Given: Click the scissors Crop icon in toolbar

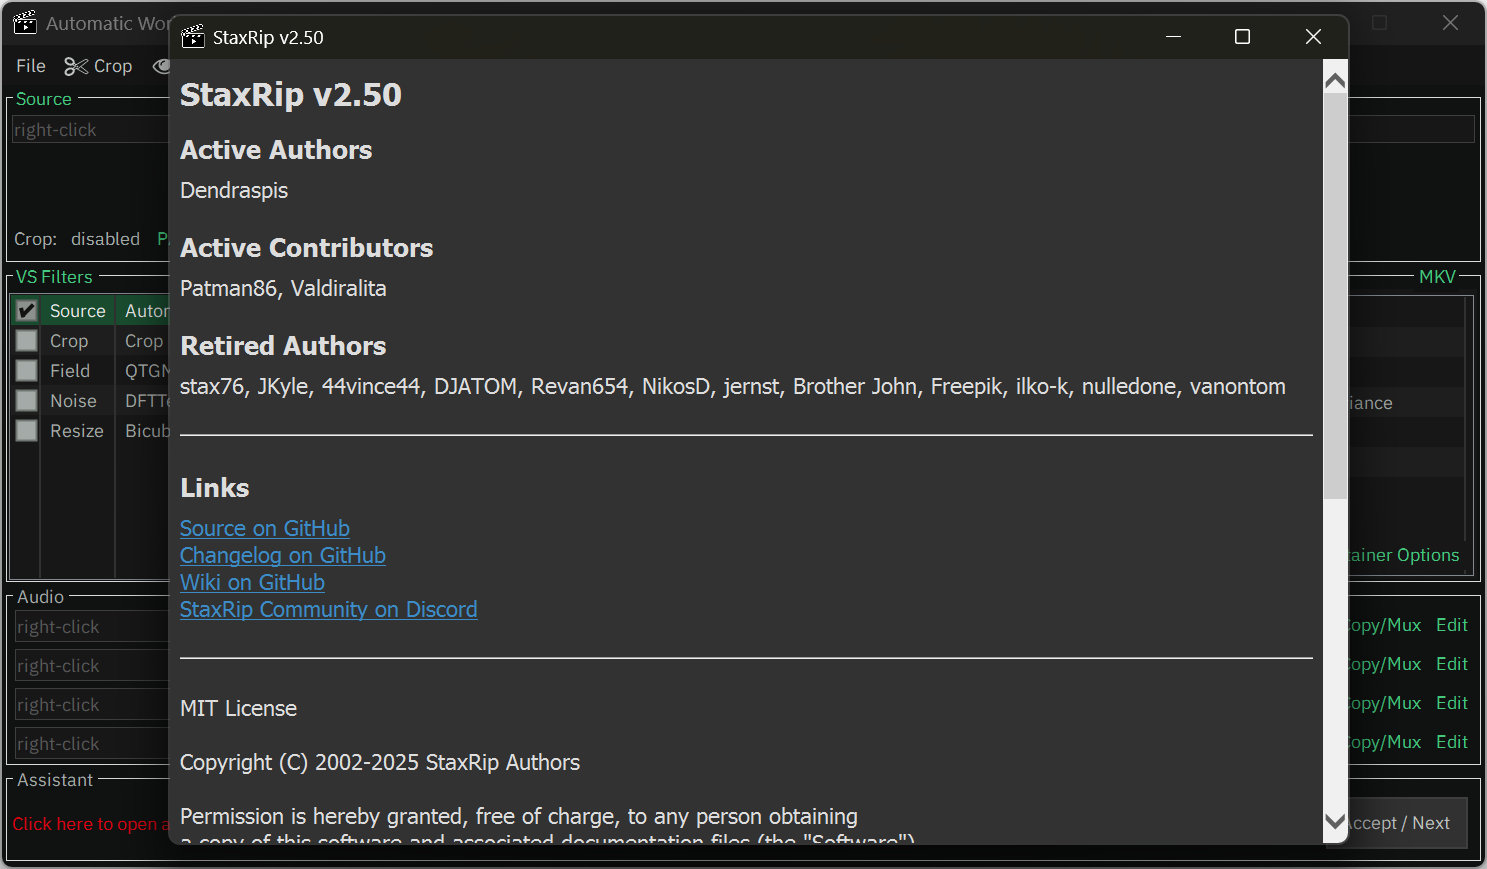Looking at the screenshot, I should pyautogui.click(x=76, y=66).
